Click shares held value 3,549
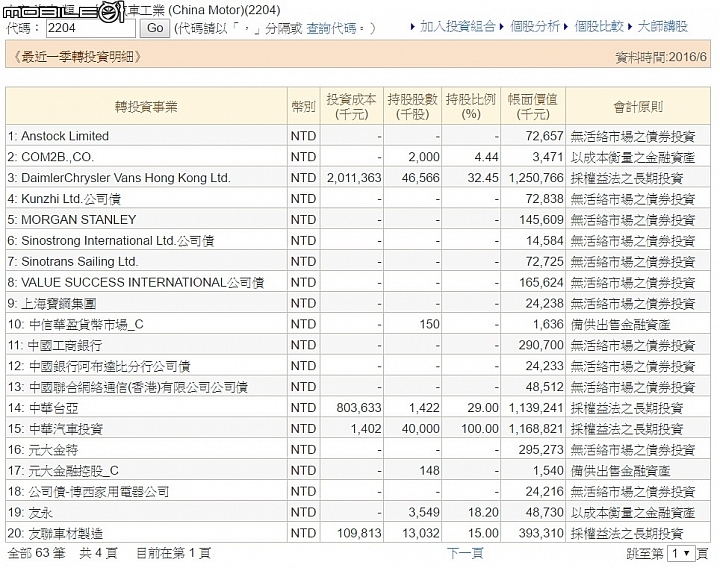 pyautogui.click(x=424, y=512)
